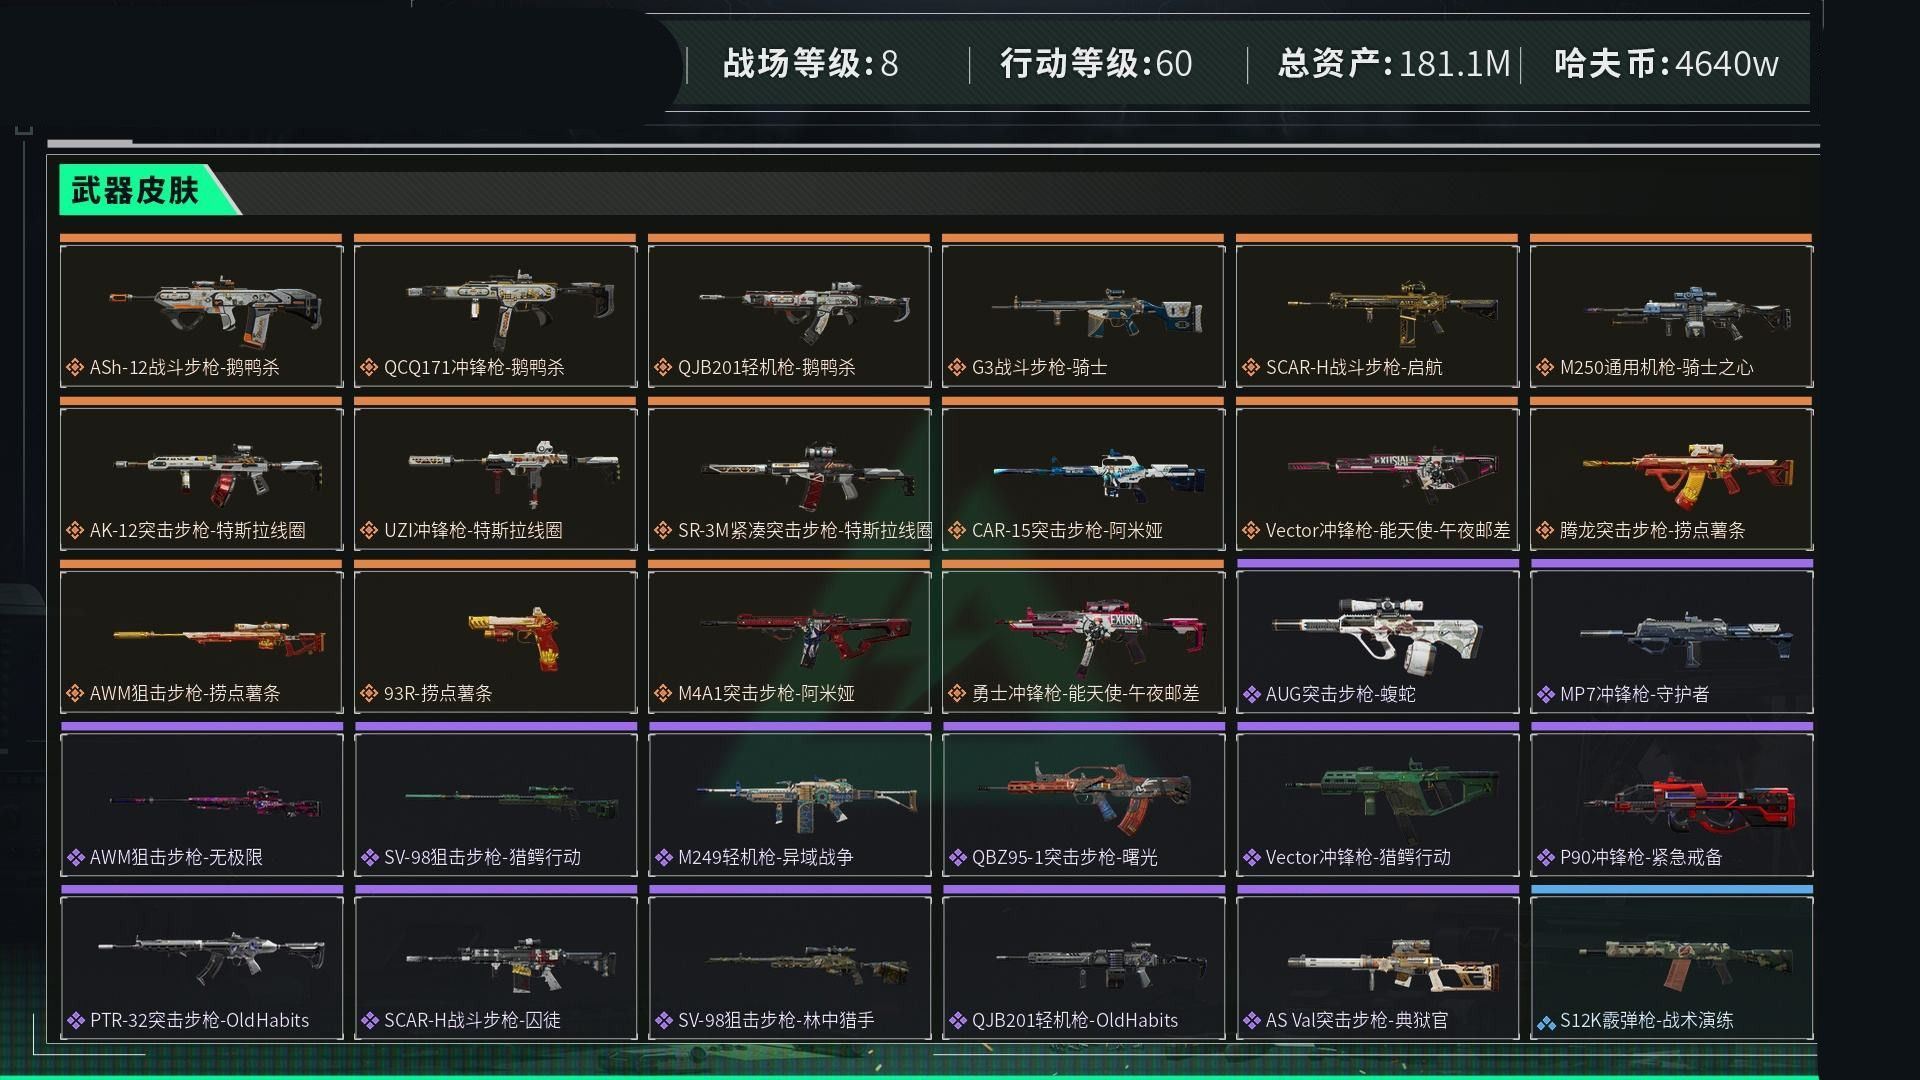The width and height of the screenshot is (1920, 1080).
Task: Click the 武器皮肤 section tab
Action: pyautogui.click(x=135, y=189)
